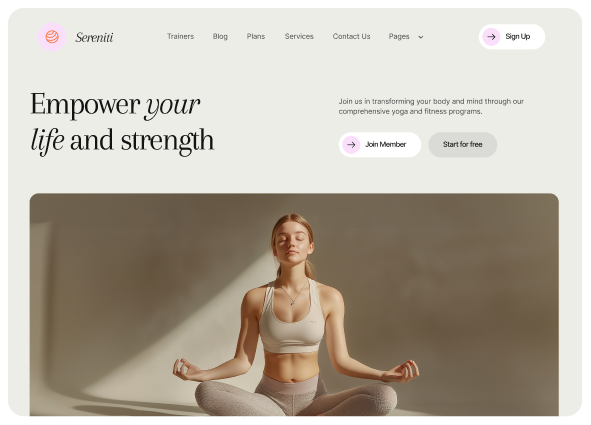Click the arrow icon in Join Member button
The height and width of the screenshot is (425, 591).
351,145
